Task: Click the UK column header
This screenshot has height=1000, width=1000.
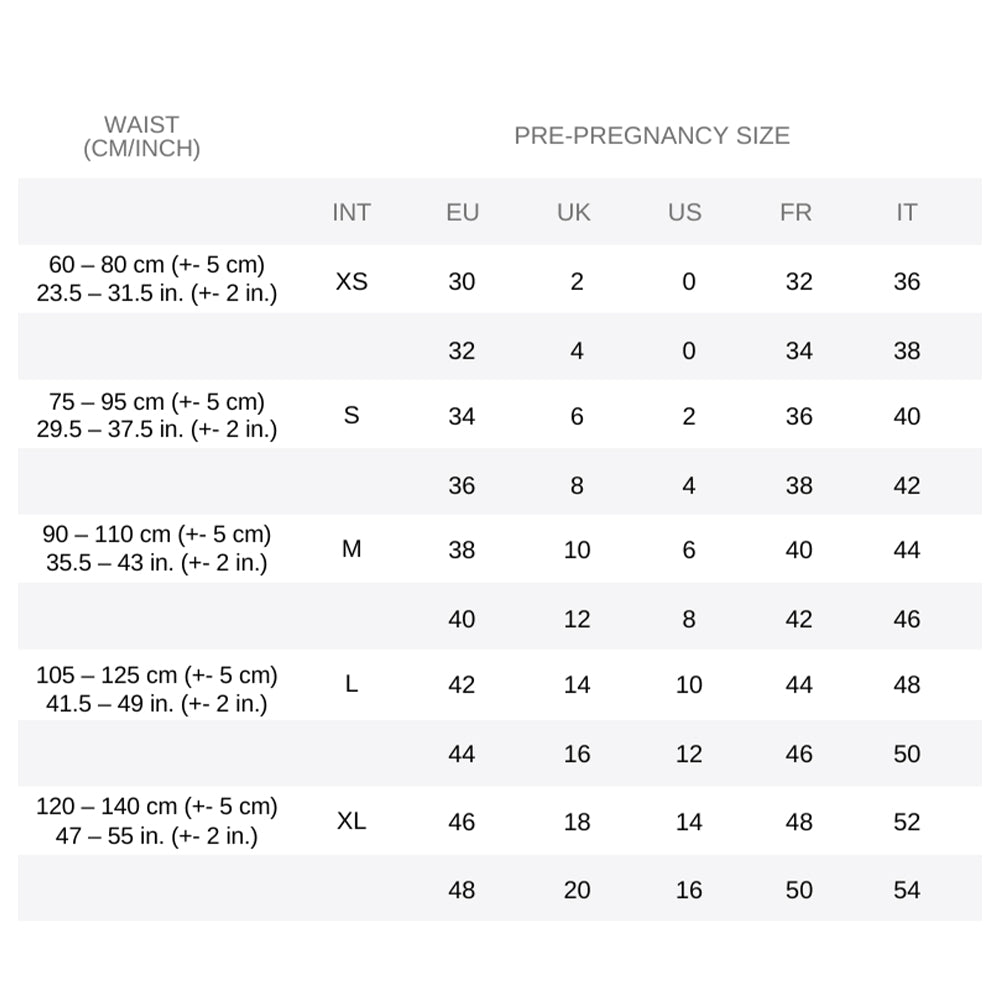Action: click(x=574, y=212)
